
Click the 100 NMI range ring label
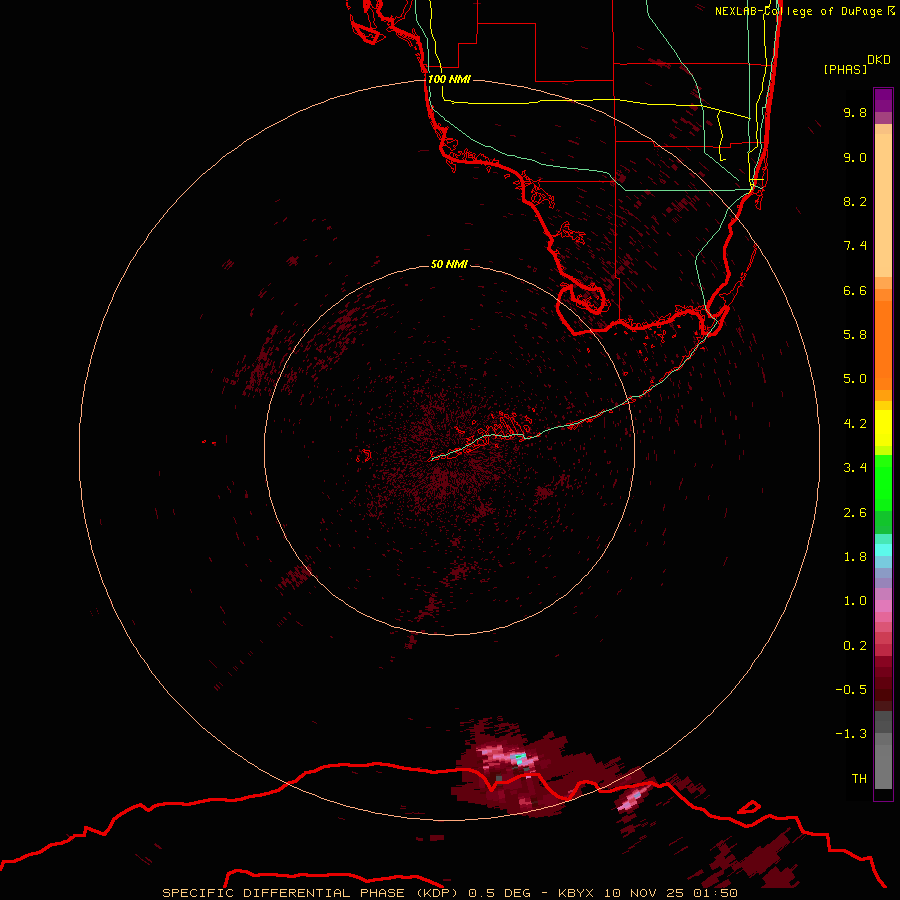449,79
